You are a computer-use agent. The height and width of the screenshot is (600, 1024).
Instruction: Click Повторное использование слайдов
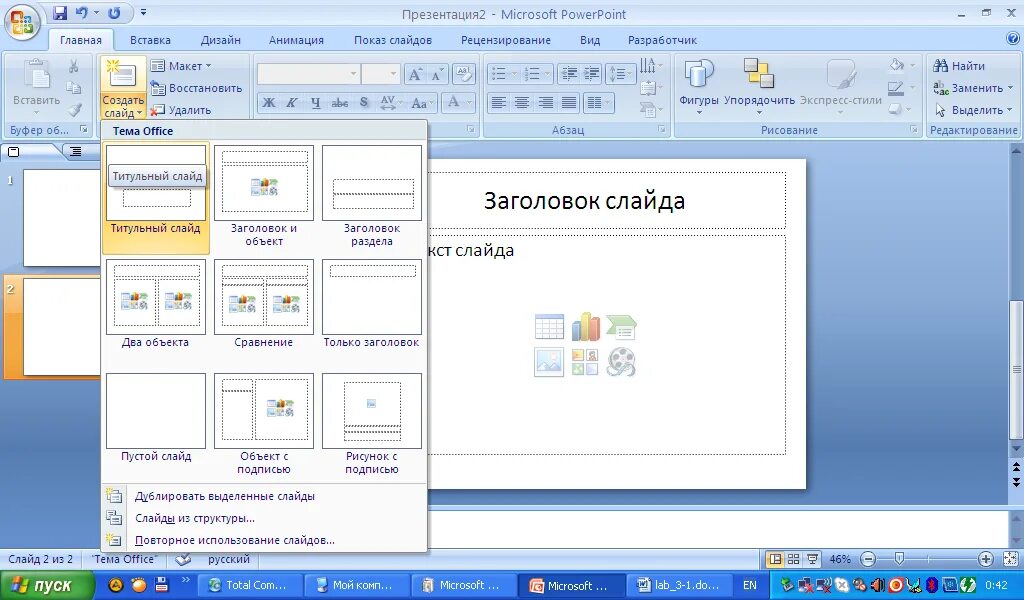pyautogui.click(x=264, y=541)
